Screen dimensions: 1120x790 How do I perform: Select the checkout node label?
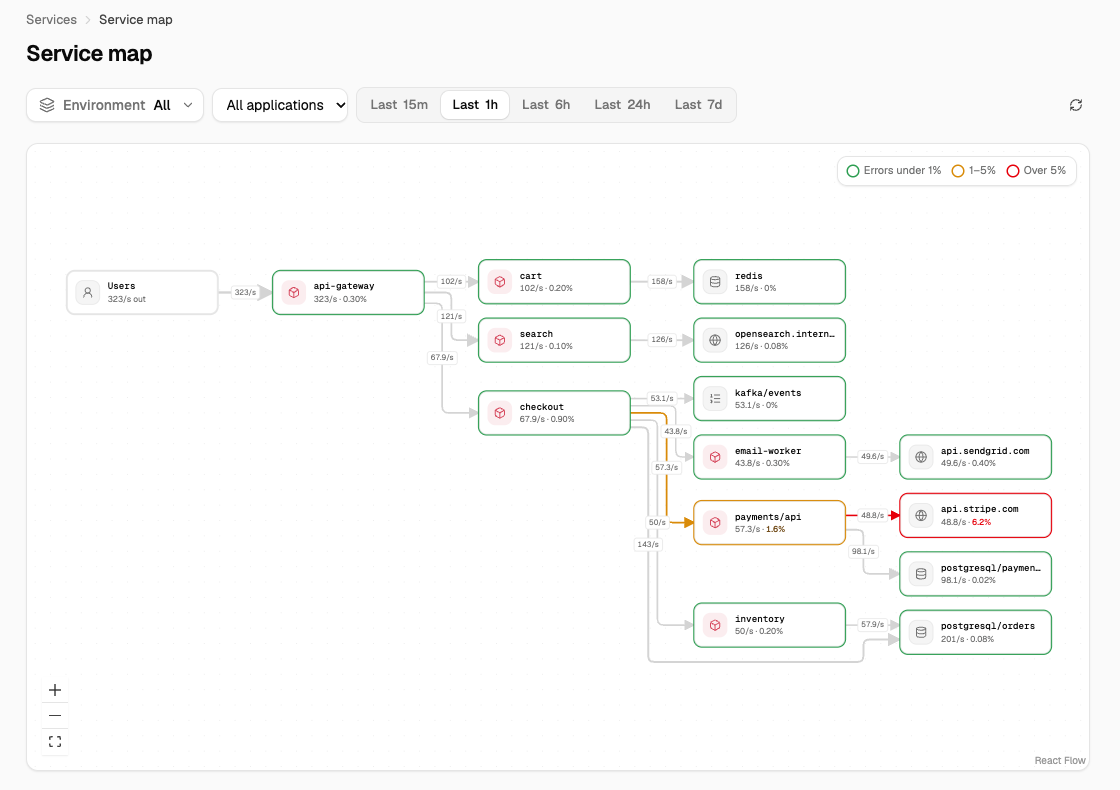[x=541, y=407]
